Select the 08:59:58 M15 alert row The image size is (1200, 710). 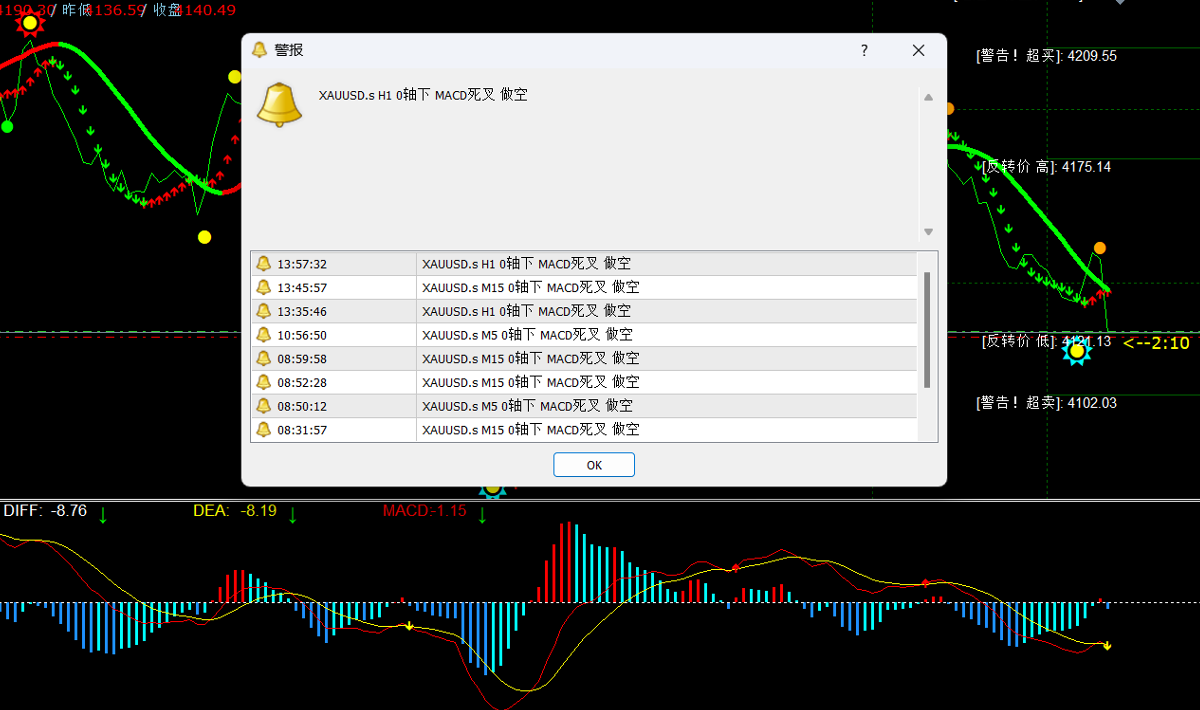pos(584,359)
